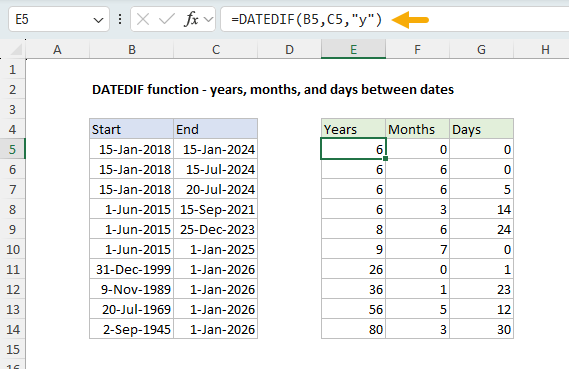Expand the dropdown arrow beside fx
569x369 pixels.
pyautogui.click(x=208, y=19)
